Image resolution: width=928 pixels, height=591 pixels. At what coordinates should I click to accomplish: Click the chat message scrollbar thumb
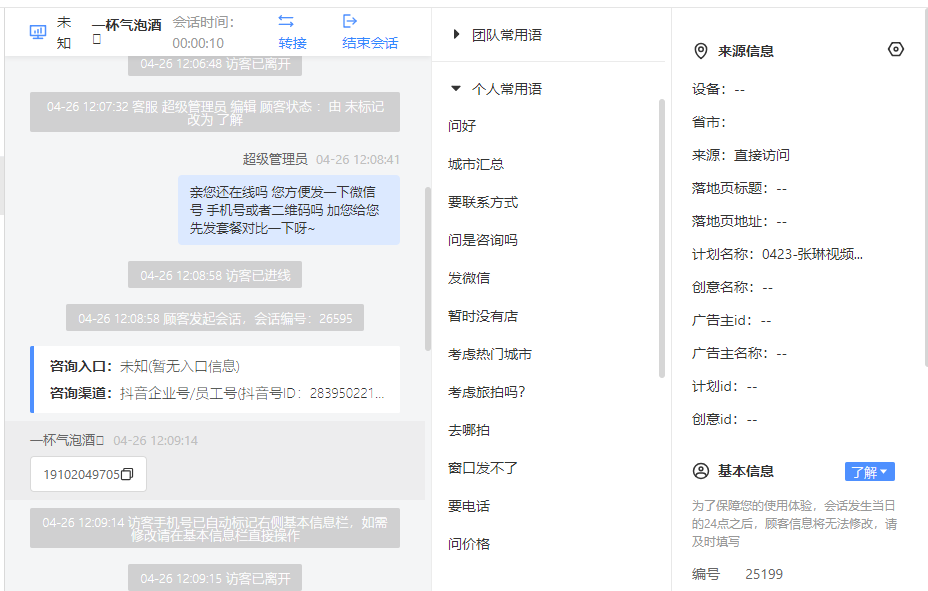427,269
